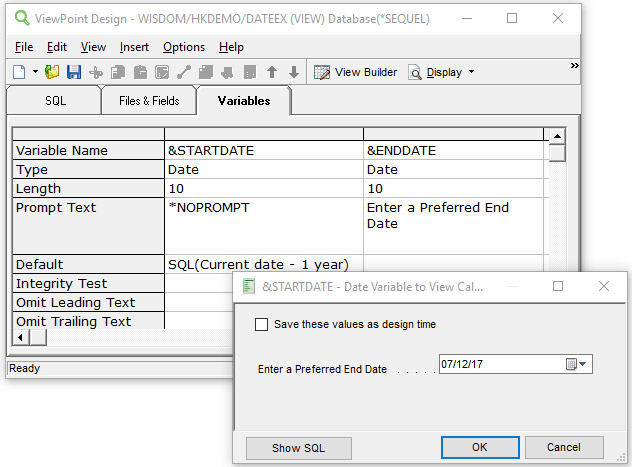Click the Cut scissors icon

coord(96,73)
